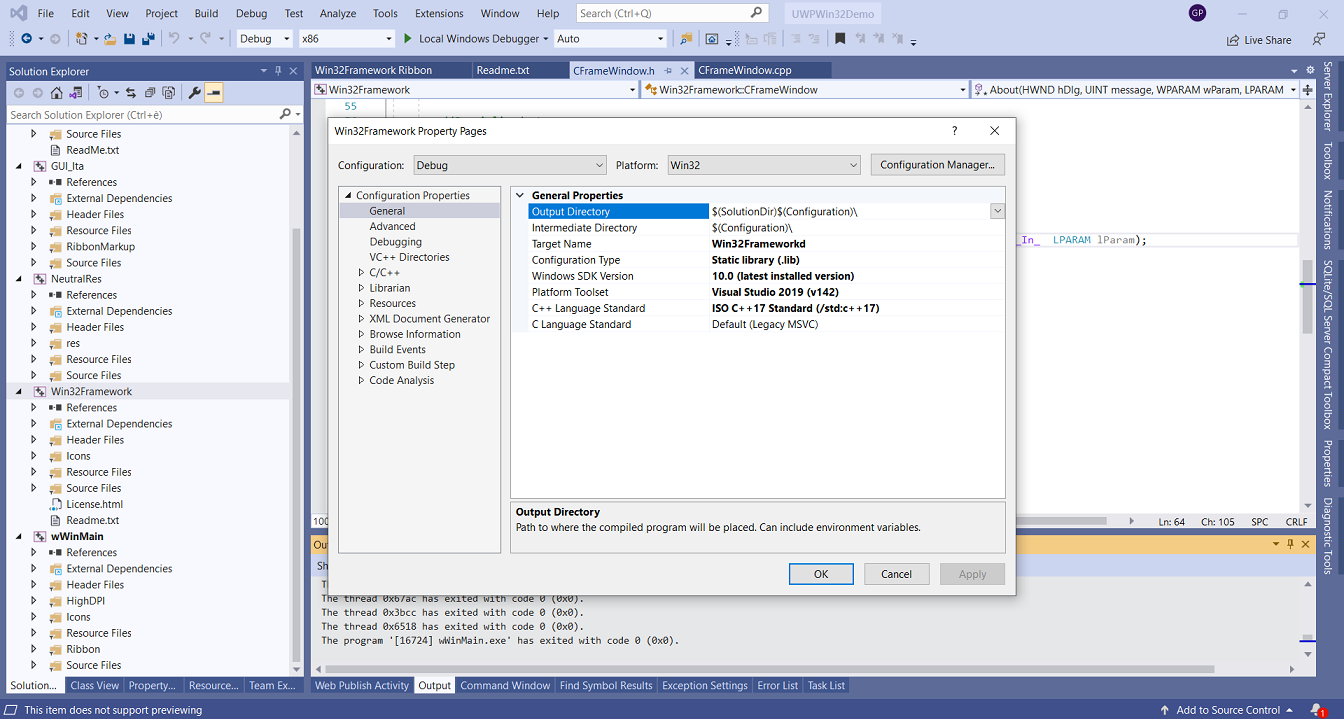Click the Save All toolbar icon

pyautogui.click(x=148, y=39)
